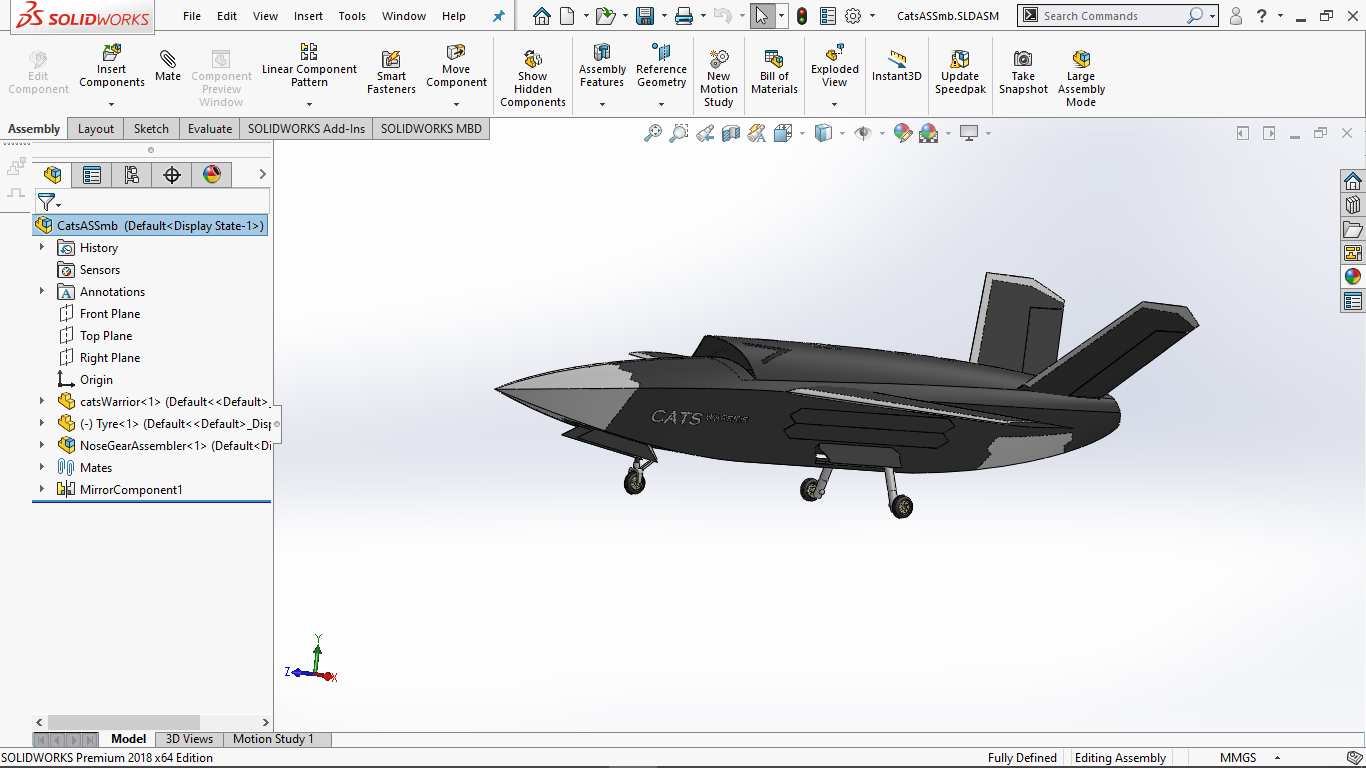The height and width of the screenshot is (768, 1366).
Task: Open the Edit Appearance color tool
Action: tap(902, 132)
